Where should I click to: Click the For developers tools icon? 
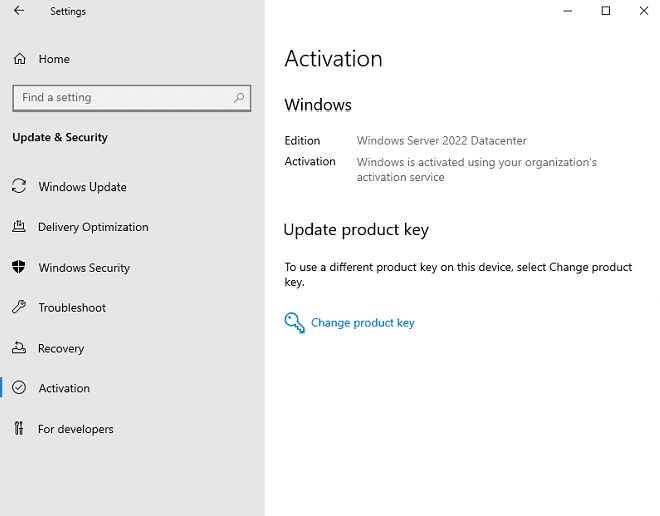(18, 429)
